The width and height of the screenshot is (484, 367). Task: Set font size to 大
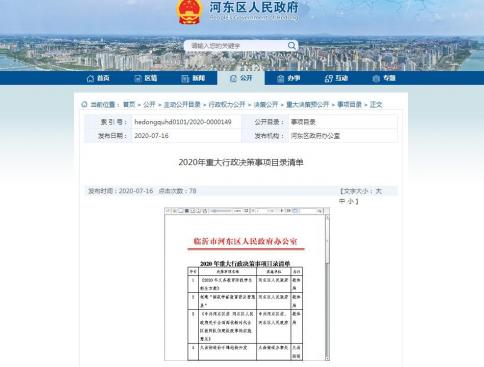pyautogui.click(x=378, y=191)
